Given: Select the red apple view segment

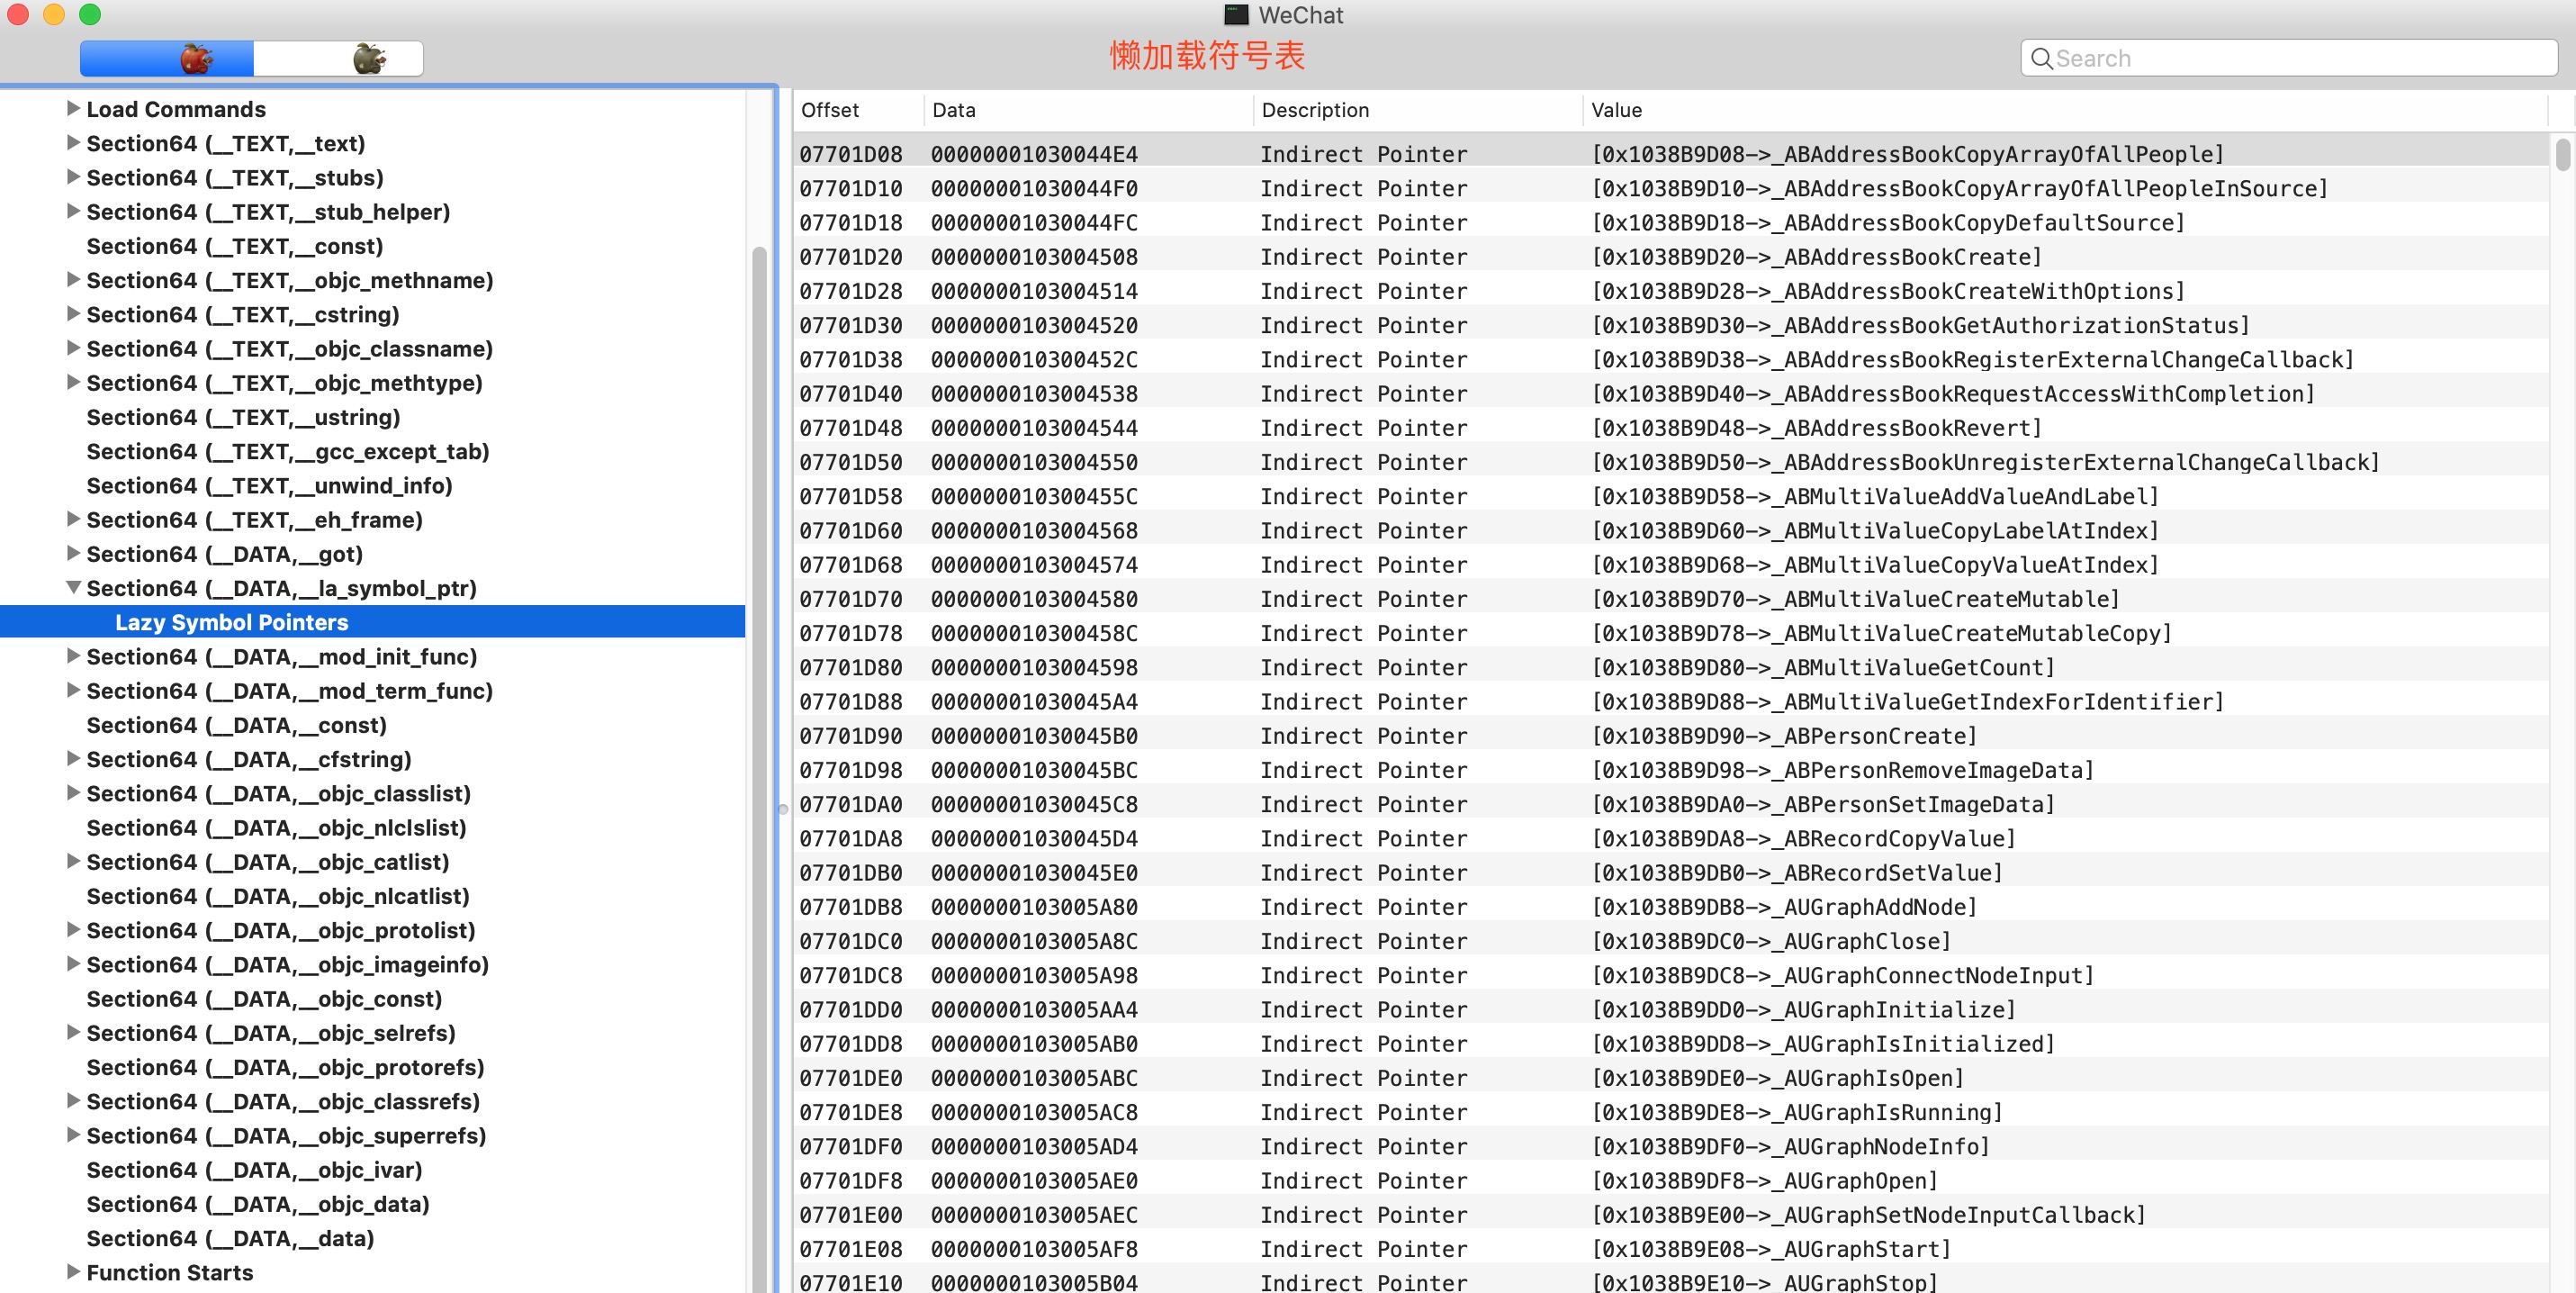Looking at the screenshot, I should 167,58.
